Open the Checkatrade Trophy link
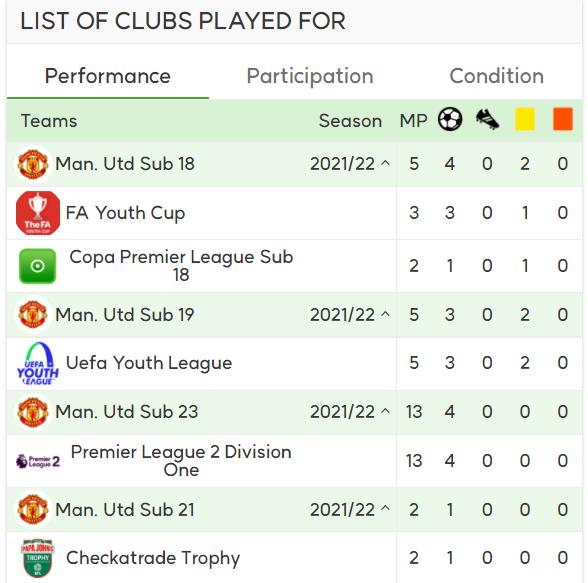588x583 pixels. click(153, 558)
